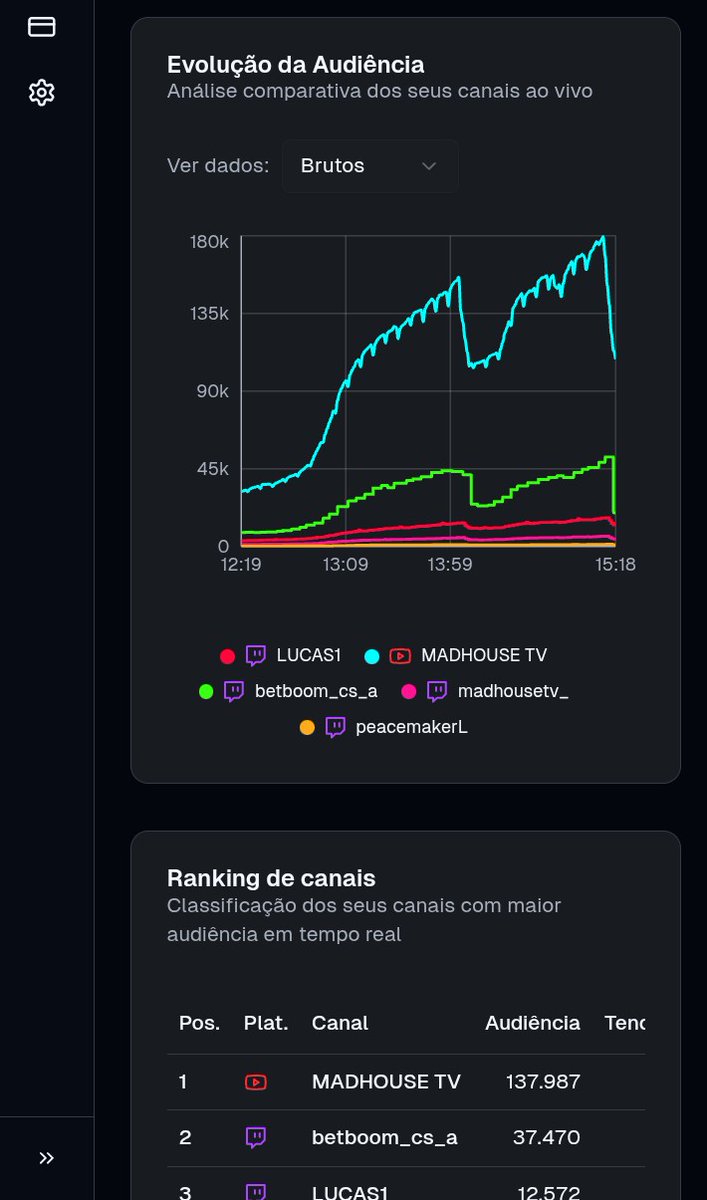Sort ranking by Canal column header
This screenshot has width=707, height=1200.
[340, 1023]
